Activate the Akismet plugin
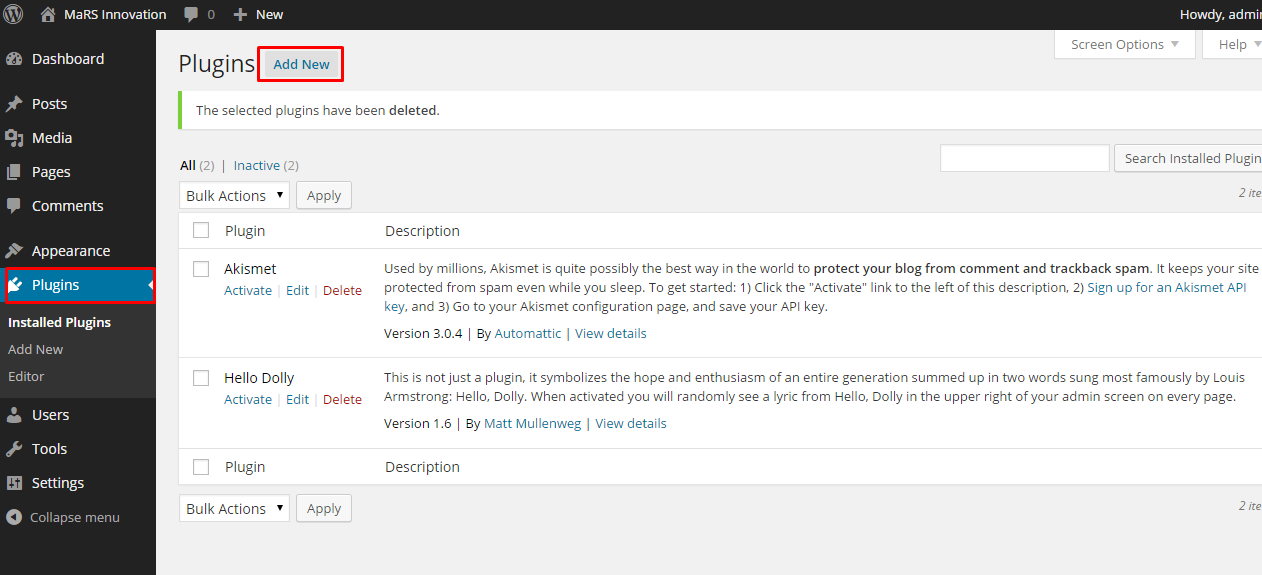 248,290
